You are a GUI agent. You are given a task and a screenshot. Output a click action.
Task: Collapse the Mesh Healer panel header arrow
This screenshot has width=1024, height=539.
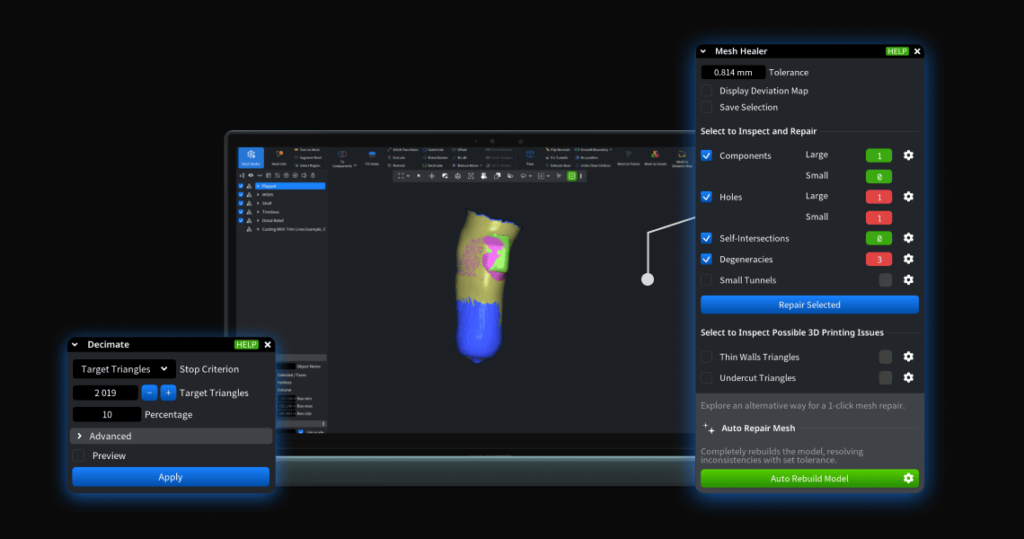coord(704,51)
